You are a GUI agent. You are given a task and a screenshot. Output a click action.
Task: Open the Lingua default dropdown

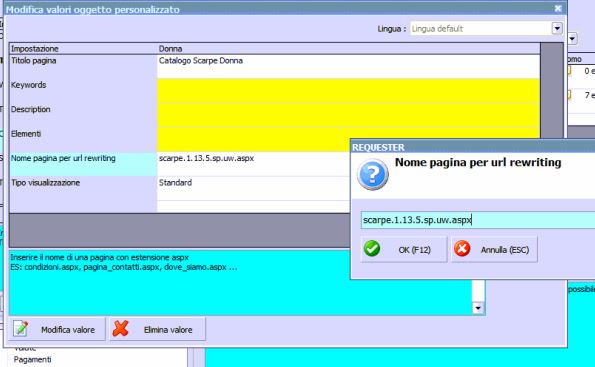[x=557, y=28]
